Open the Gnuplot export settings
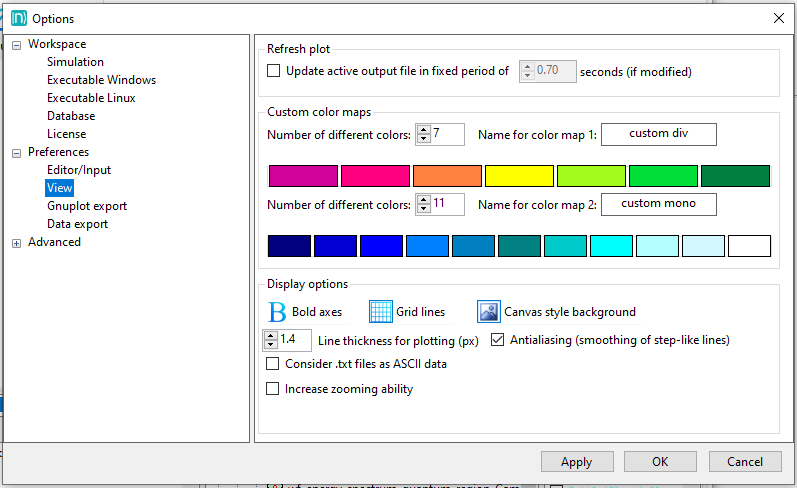Viewport: 797px width, 488px height. point(87,206)
